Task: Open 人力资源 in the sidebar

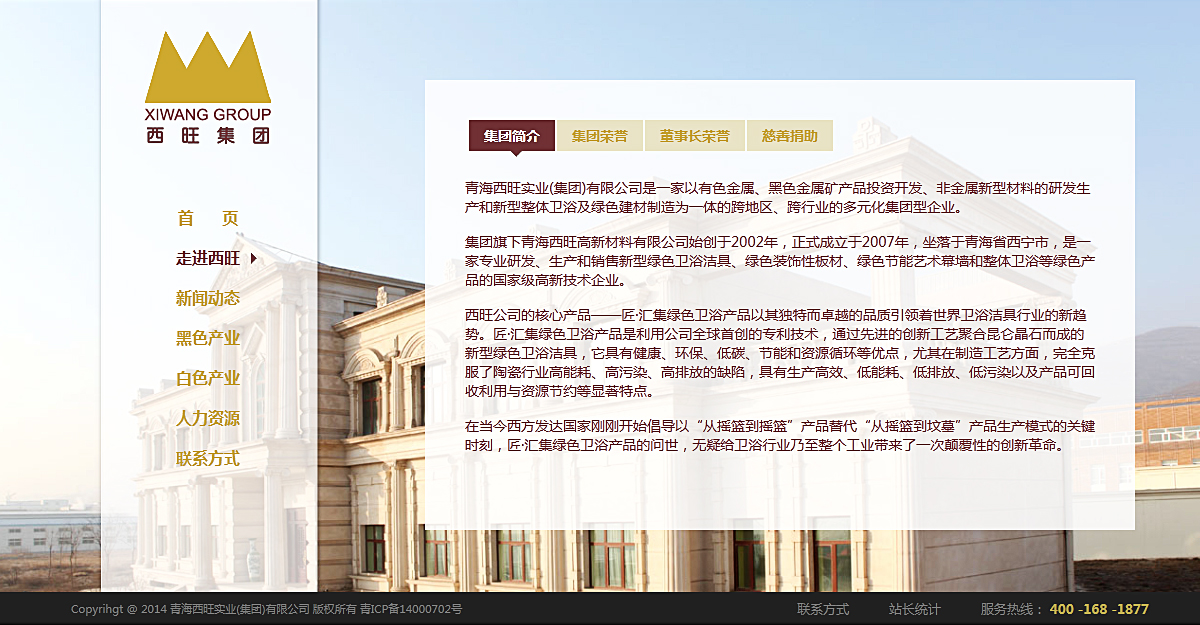Action: 208,418
